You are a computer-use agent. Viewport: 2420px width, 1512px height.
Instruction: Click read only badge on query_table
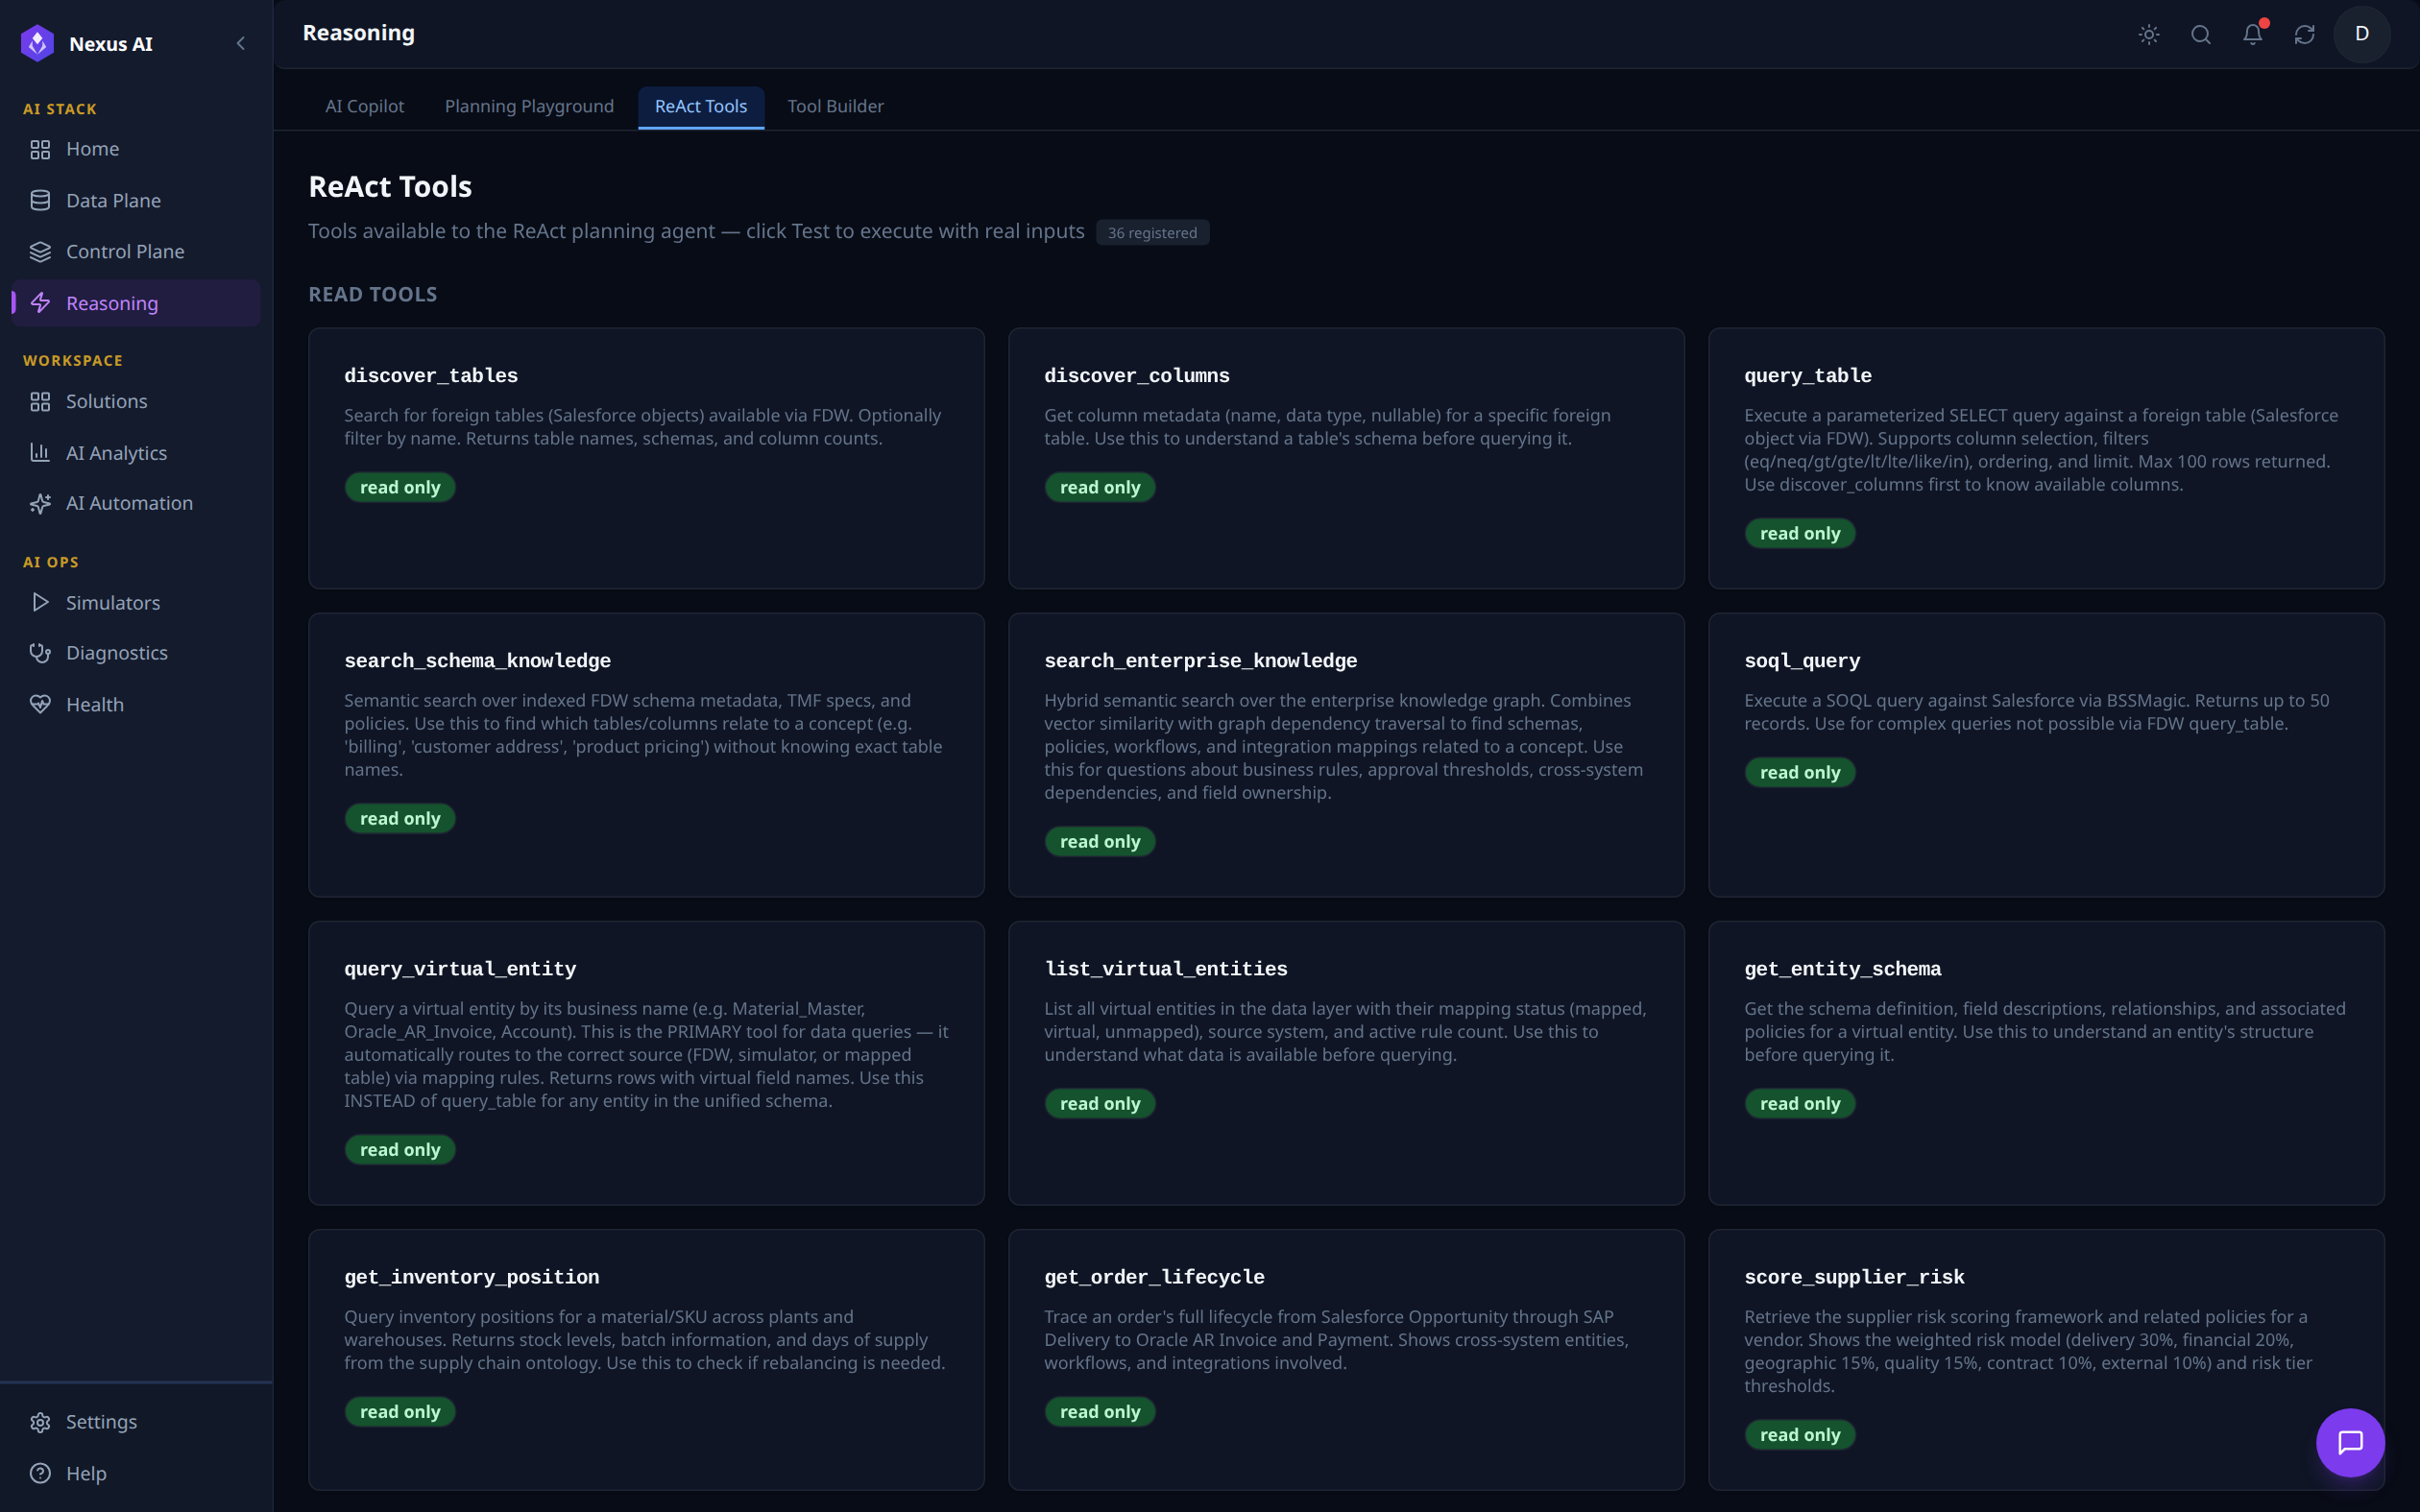tap(1800, 533)
